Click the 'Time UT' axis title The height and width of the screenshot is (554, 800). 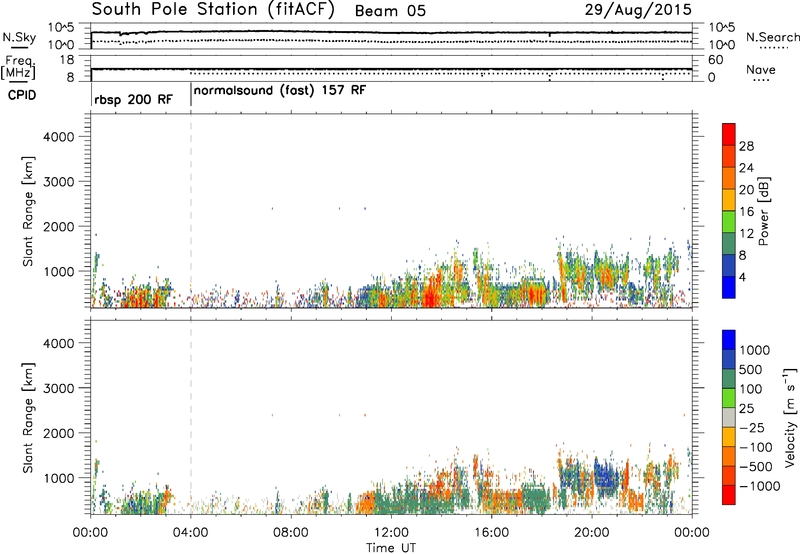(391, 547)
